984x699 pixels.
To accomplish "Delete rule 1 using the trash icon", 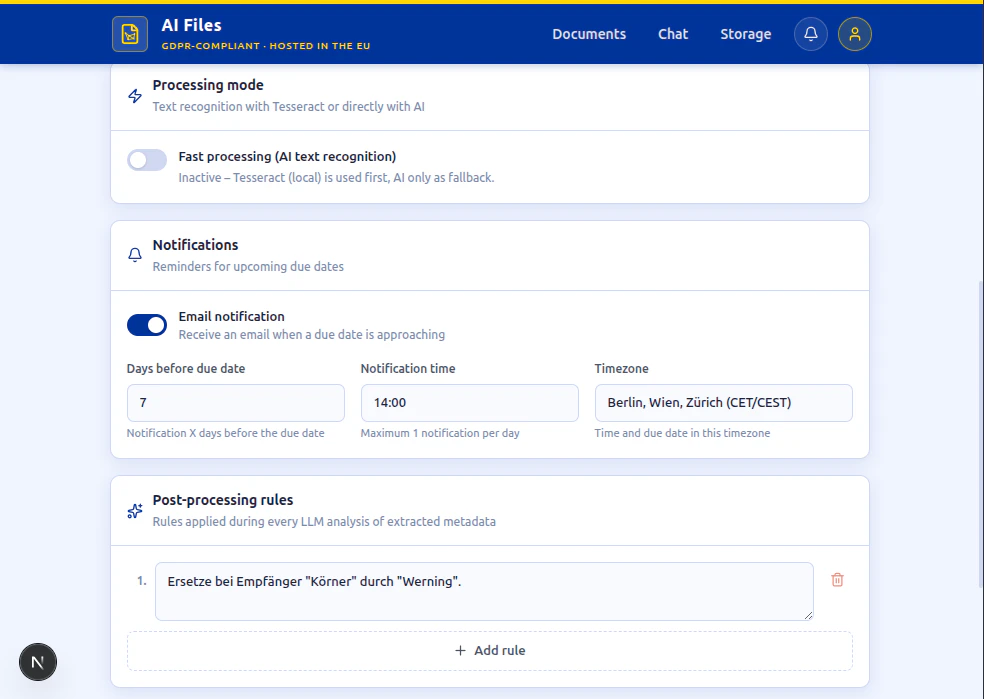I will pyautogui.click(x=837, y=580).
